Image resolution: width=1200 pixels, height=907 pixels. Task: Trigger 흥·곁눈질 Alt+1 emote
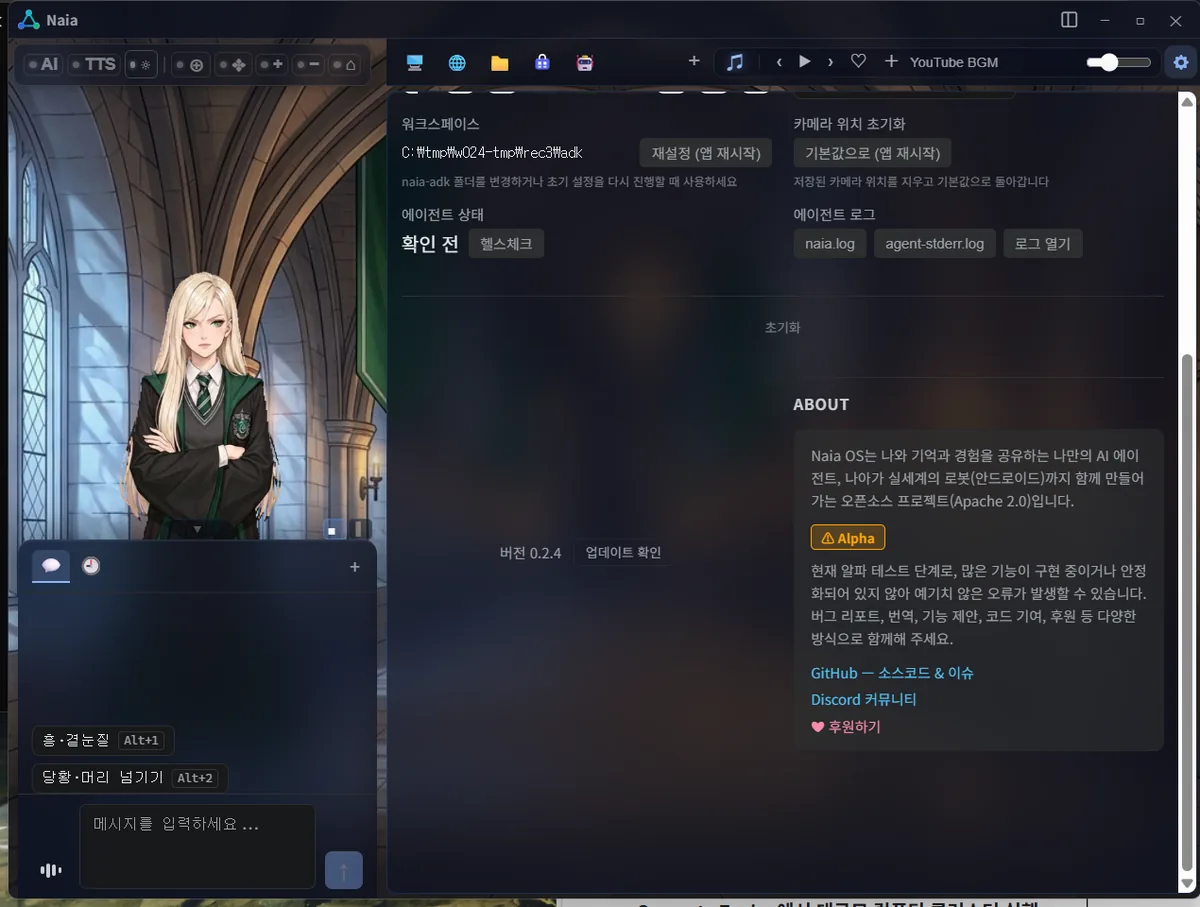click(x=103, y=741)
